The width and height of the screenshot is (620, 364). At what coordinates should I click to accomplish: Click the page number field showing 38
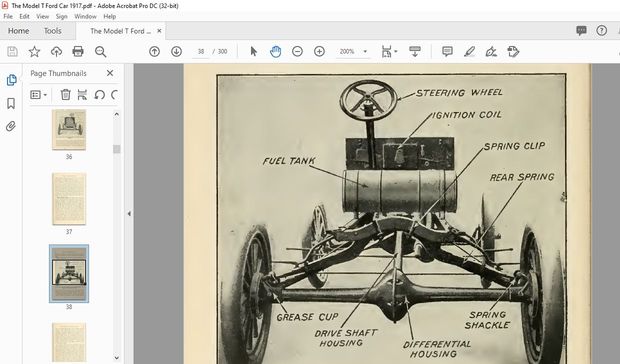(201, 51)
